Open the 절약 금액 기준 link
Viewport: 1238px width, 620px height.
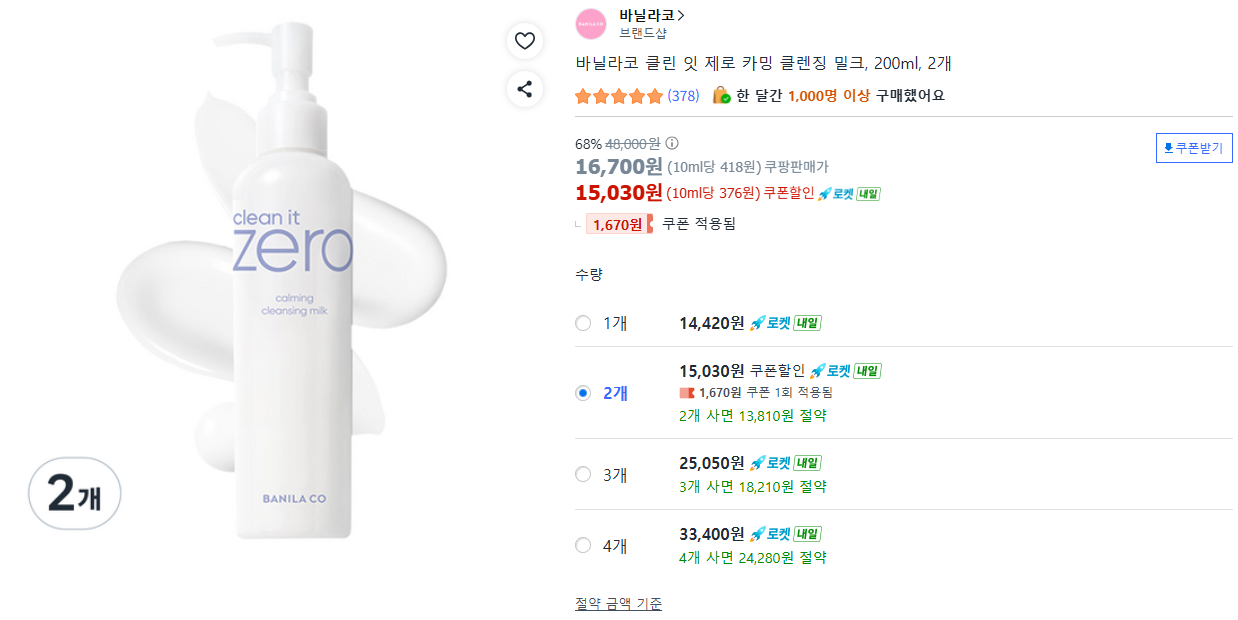click(618, 604)
